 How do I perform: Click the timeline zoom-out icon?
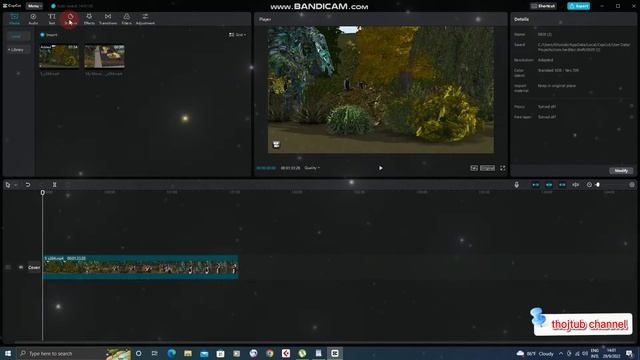point(589,185)
